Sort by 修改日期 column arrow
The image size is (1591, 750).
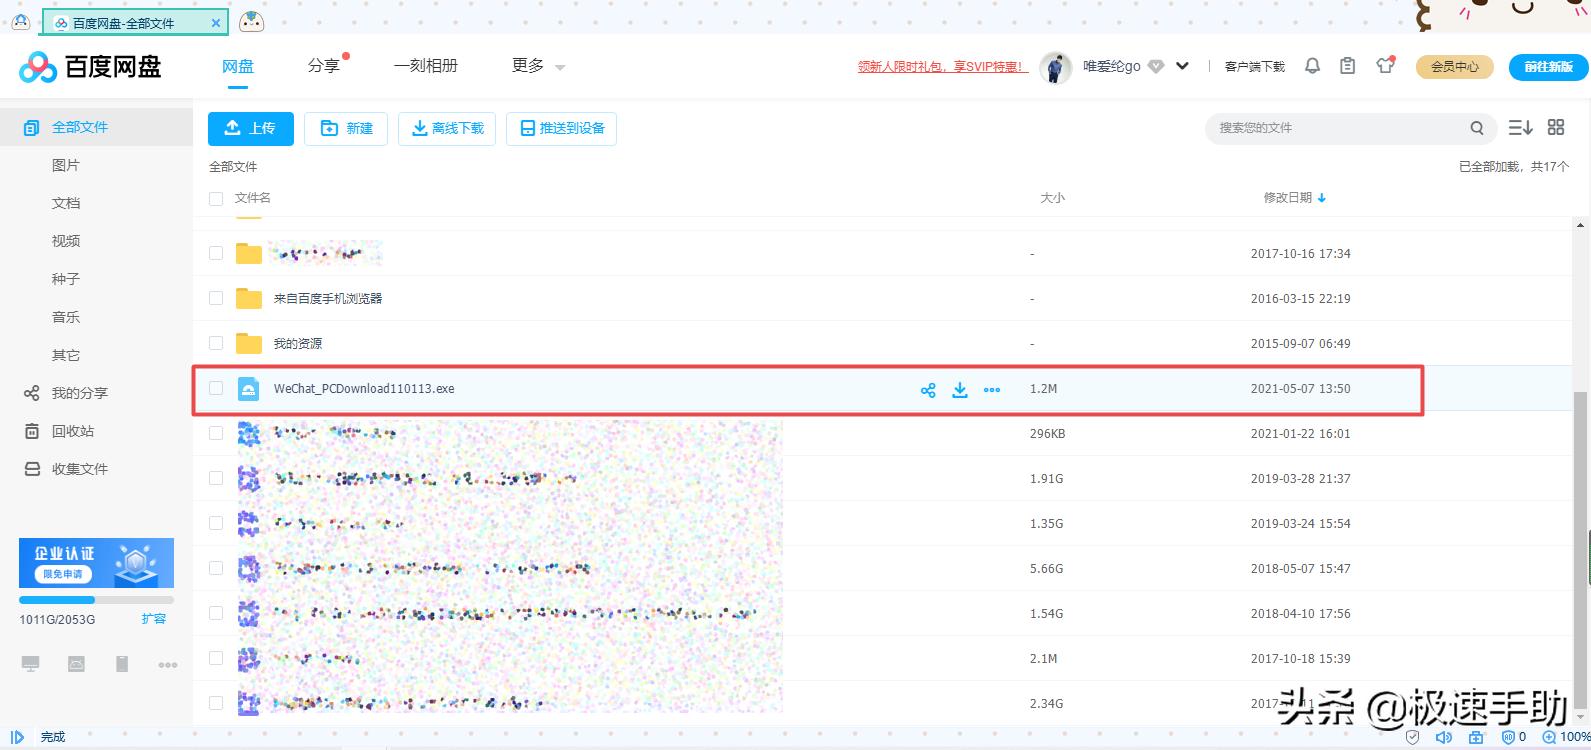[x=1322, y=198]
